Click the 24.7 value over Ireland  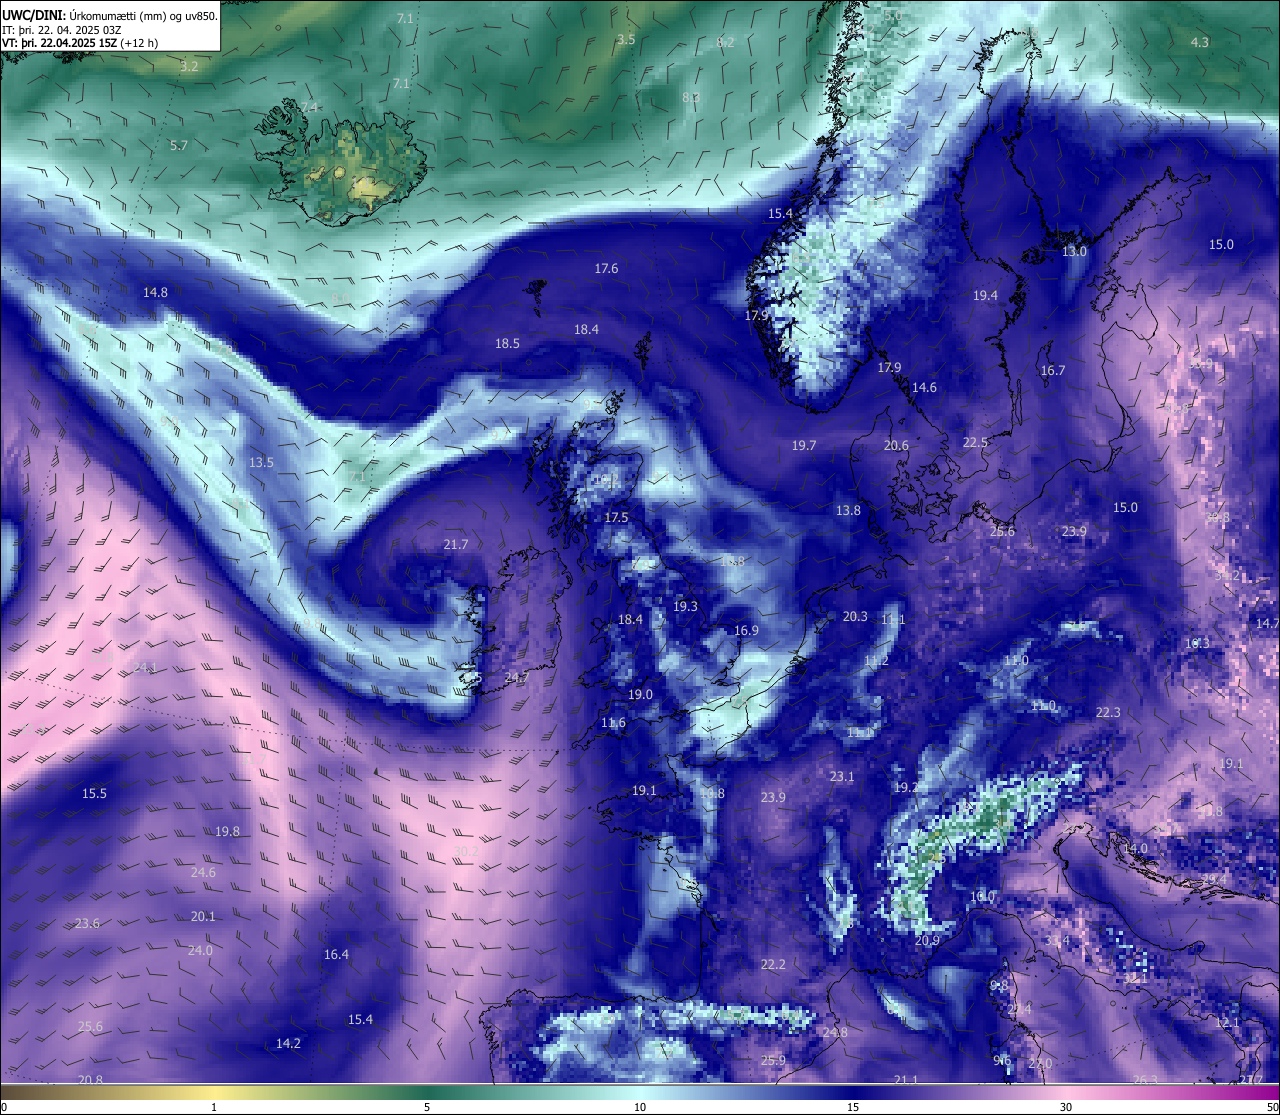[516, 677]
